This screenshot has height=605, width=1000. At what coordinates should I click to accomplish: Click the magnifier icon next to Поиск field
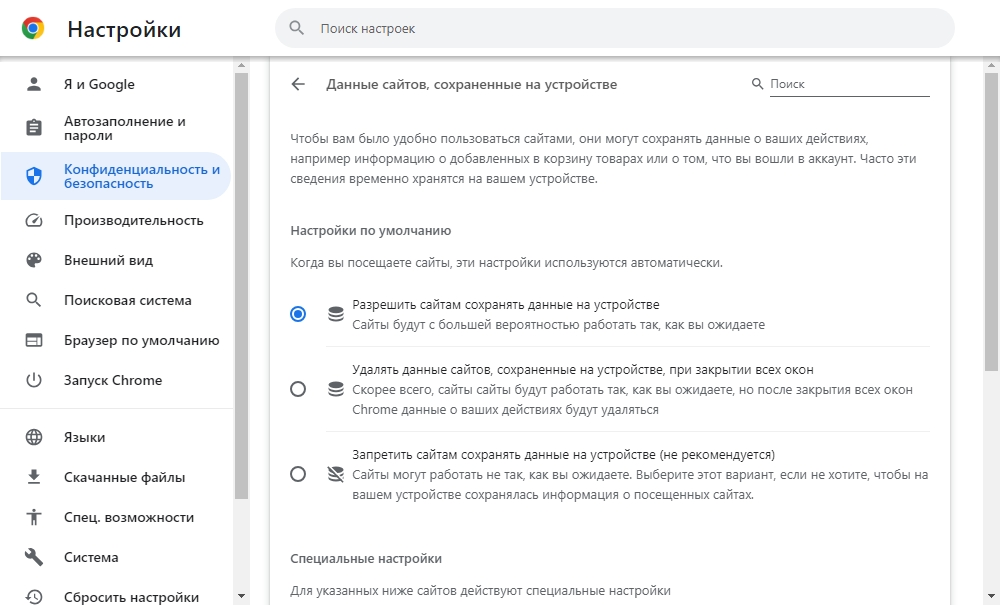757,84
